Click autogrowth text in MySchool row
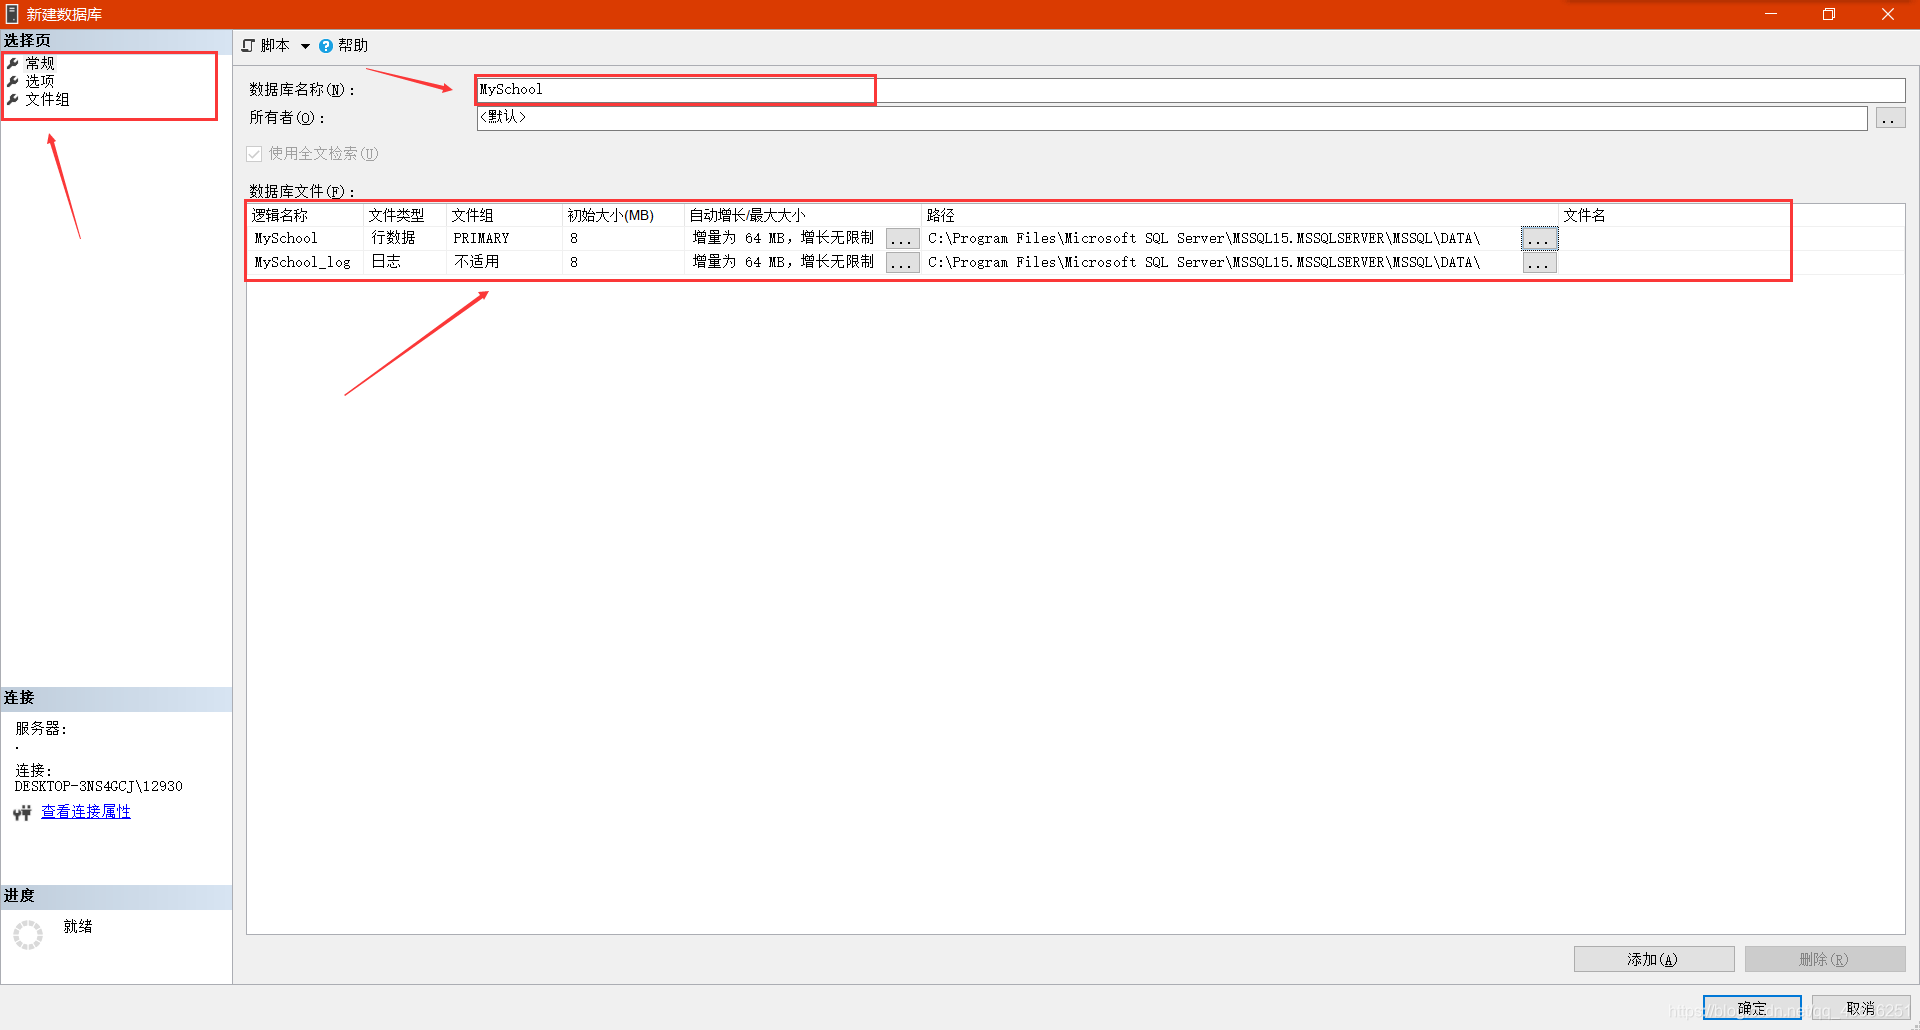This screenshot has width=1920, height=1030. pos(783,238)
